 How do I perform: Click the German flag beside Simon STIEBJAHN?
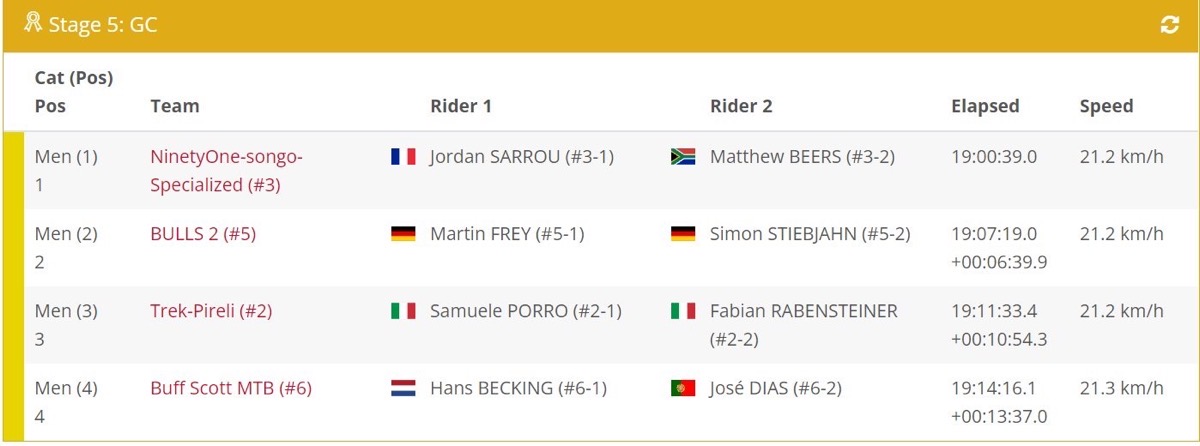pyautogui.click(x=683, y=234)
